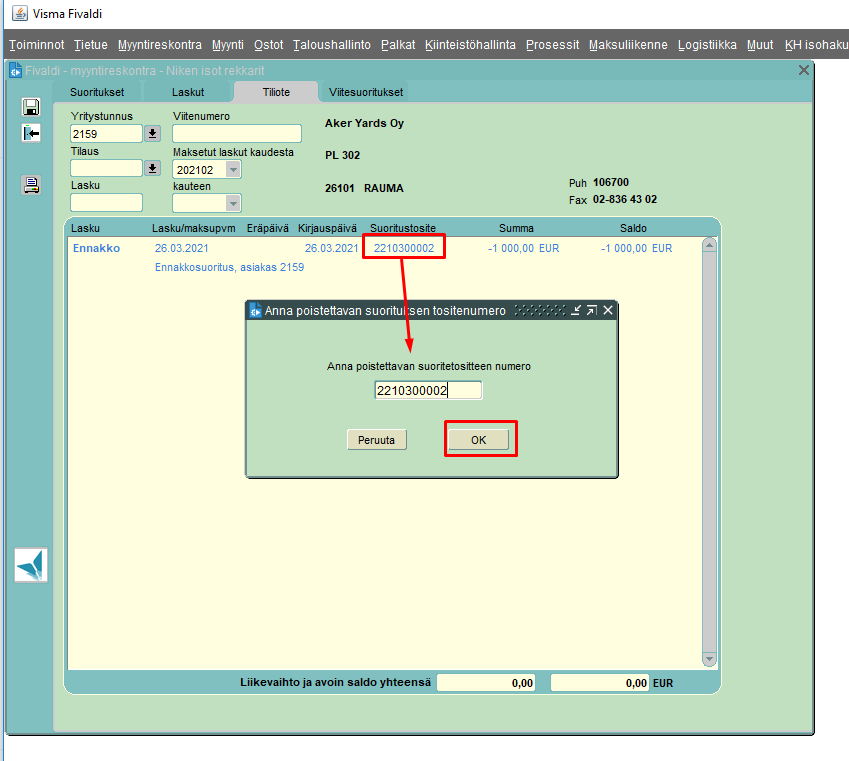Screen dimensions: 849x761
Task: Click the Java icon in title bar
Action: tap(19, 13)
